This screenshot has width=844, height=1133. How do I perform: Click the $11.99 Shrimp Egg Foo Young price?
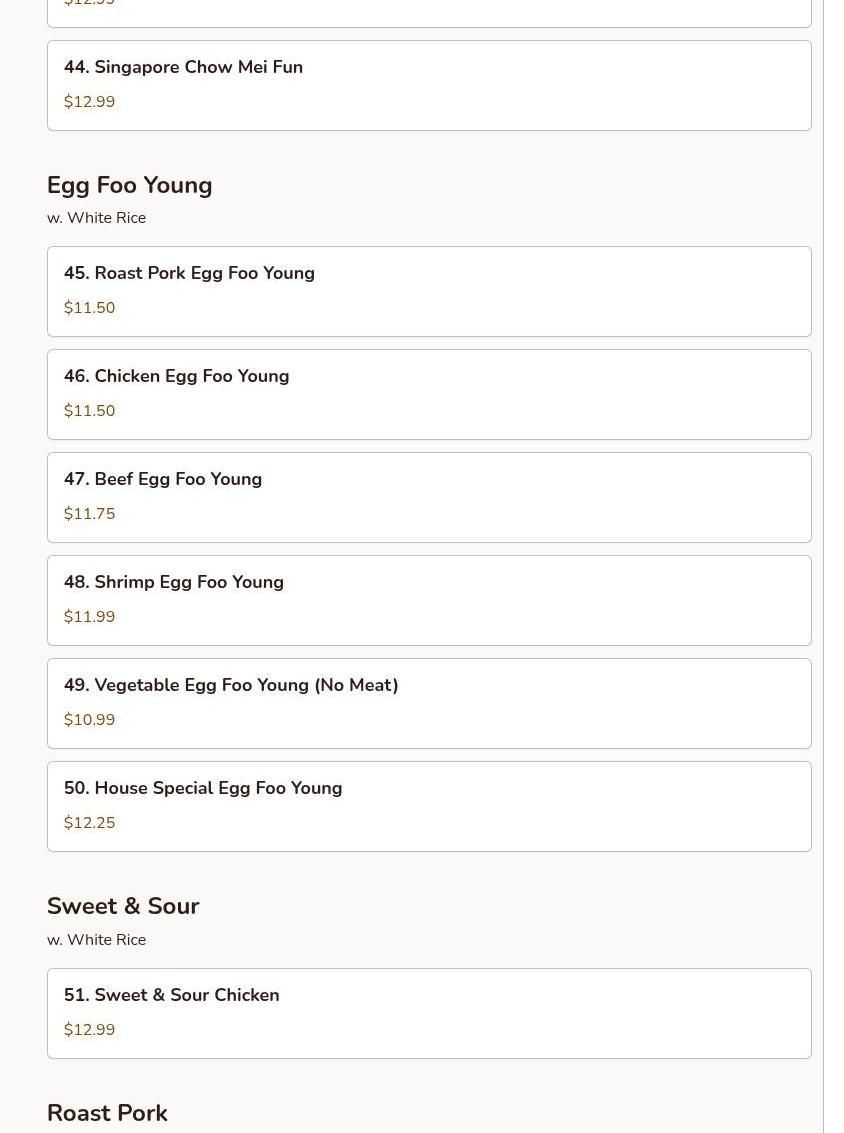pyautogui.click(x=90, y=617)
